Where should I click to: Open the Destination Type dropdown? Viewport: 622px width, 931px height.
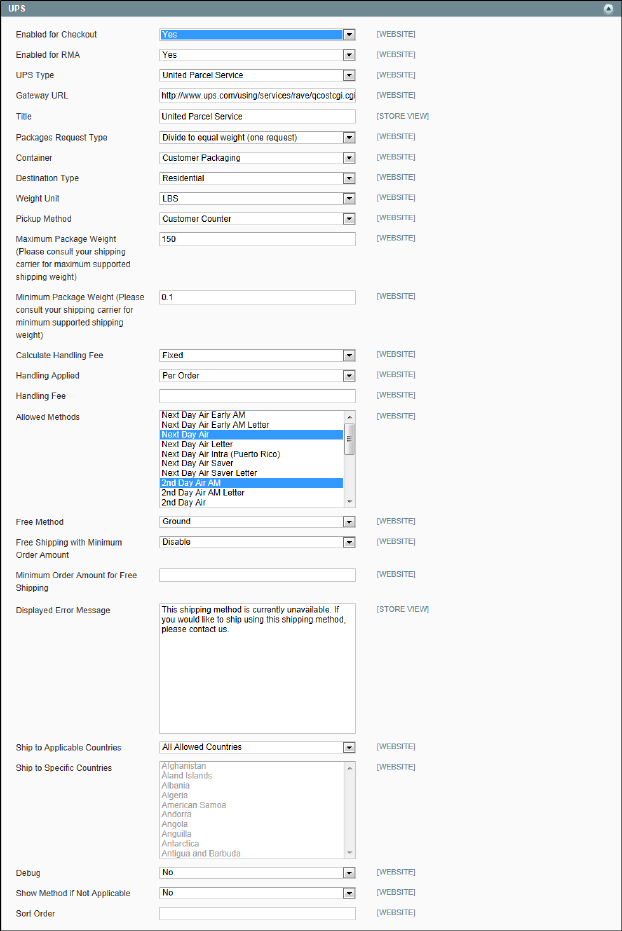[258, 178]
